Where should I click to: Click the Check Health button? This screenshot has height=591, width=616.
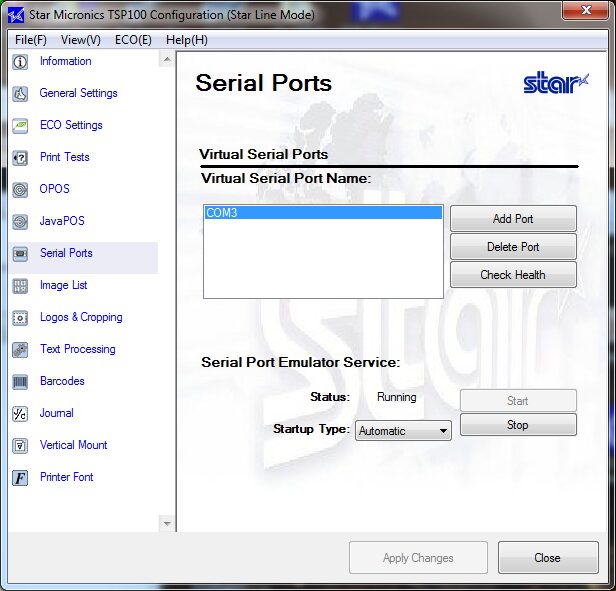[513, 275]
